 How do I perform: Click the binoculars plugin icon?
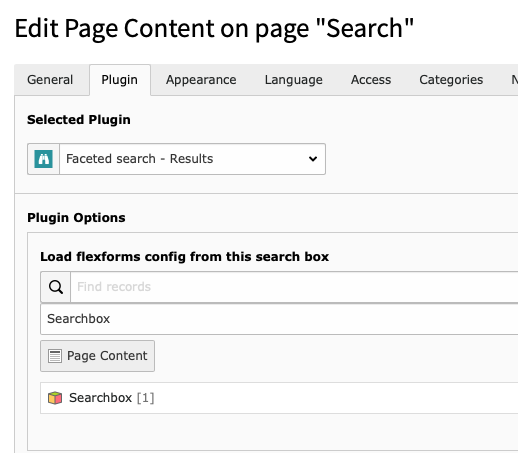pos(43,159)
